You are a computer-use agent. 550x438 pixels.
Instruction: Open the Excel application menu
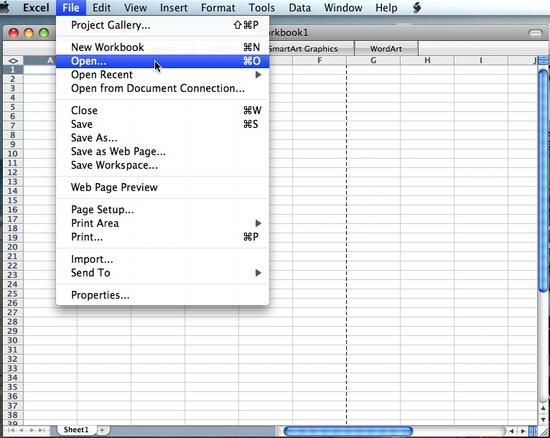(36, 8)
